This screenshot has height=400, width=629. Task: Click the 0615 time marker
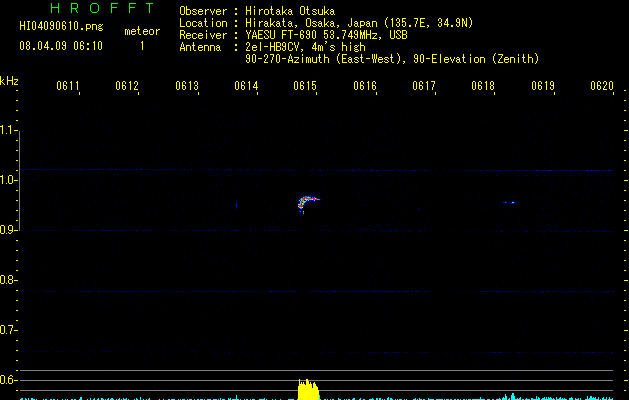pyautogui.click(x=305, y=86)
